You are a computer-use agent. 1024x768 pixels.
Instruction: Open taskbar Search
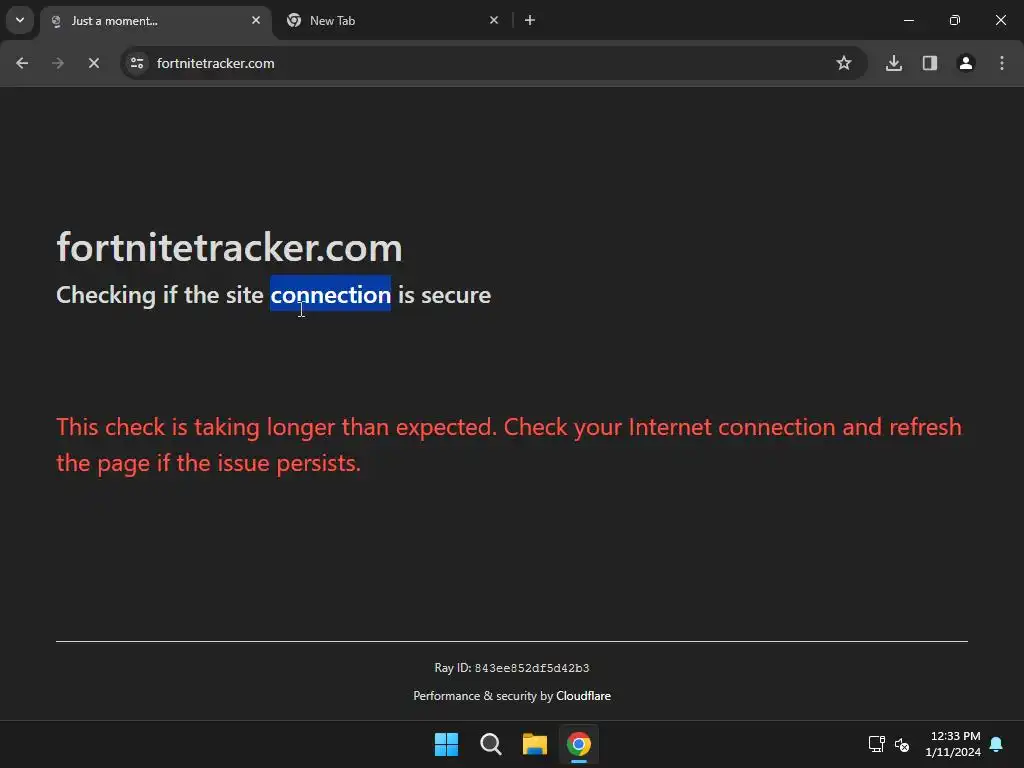(490, 744)
